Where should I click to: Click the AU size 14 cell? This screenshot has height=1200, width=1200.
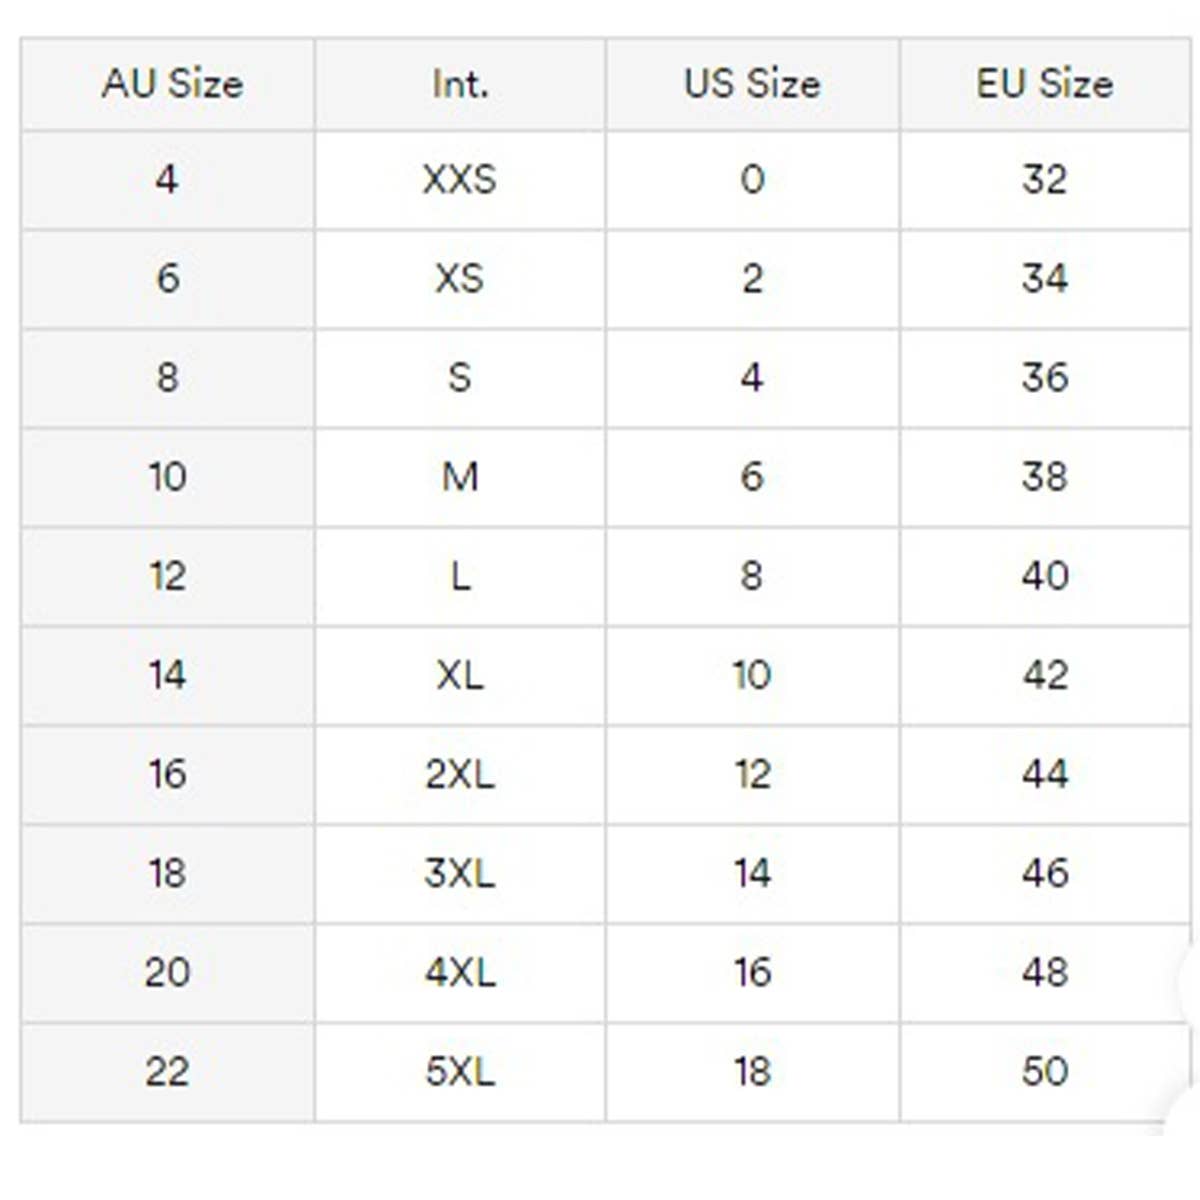(167, 676)
